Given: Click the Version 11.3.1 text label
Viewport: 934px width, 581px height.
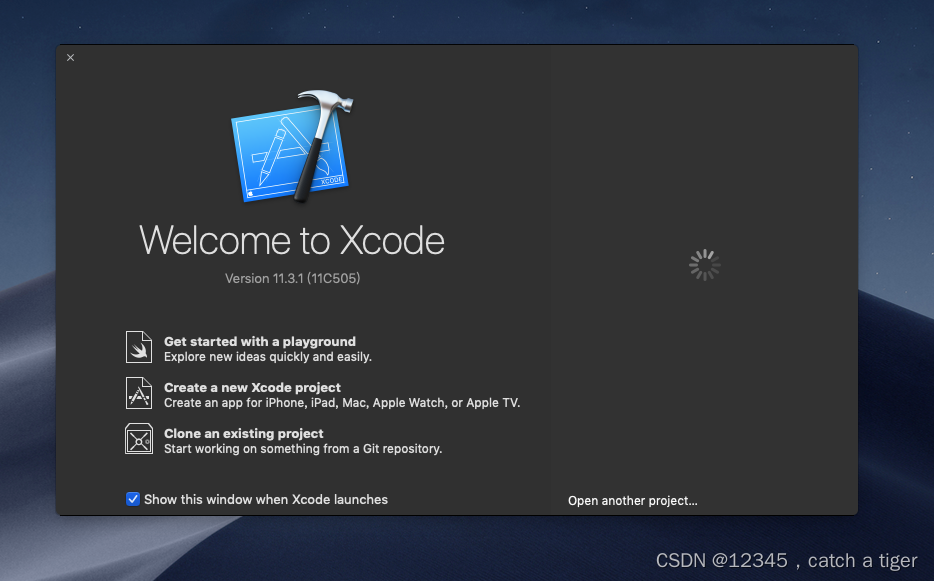Looking at the screenshot, I should [292, 278].
